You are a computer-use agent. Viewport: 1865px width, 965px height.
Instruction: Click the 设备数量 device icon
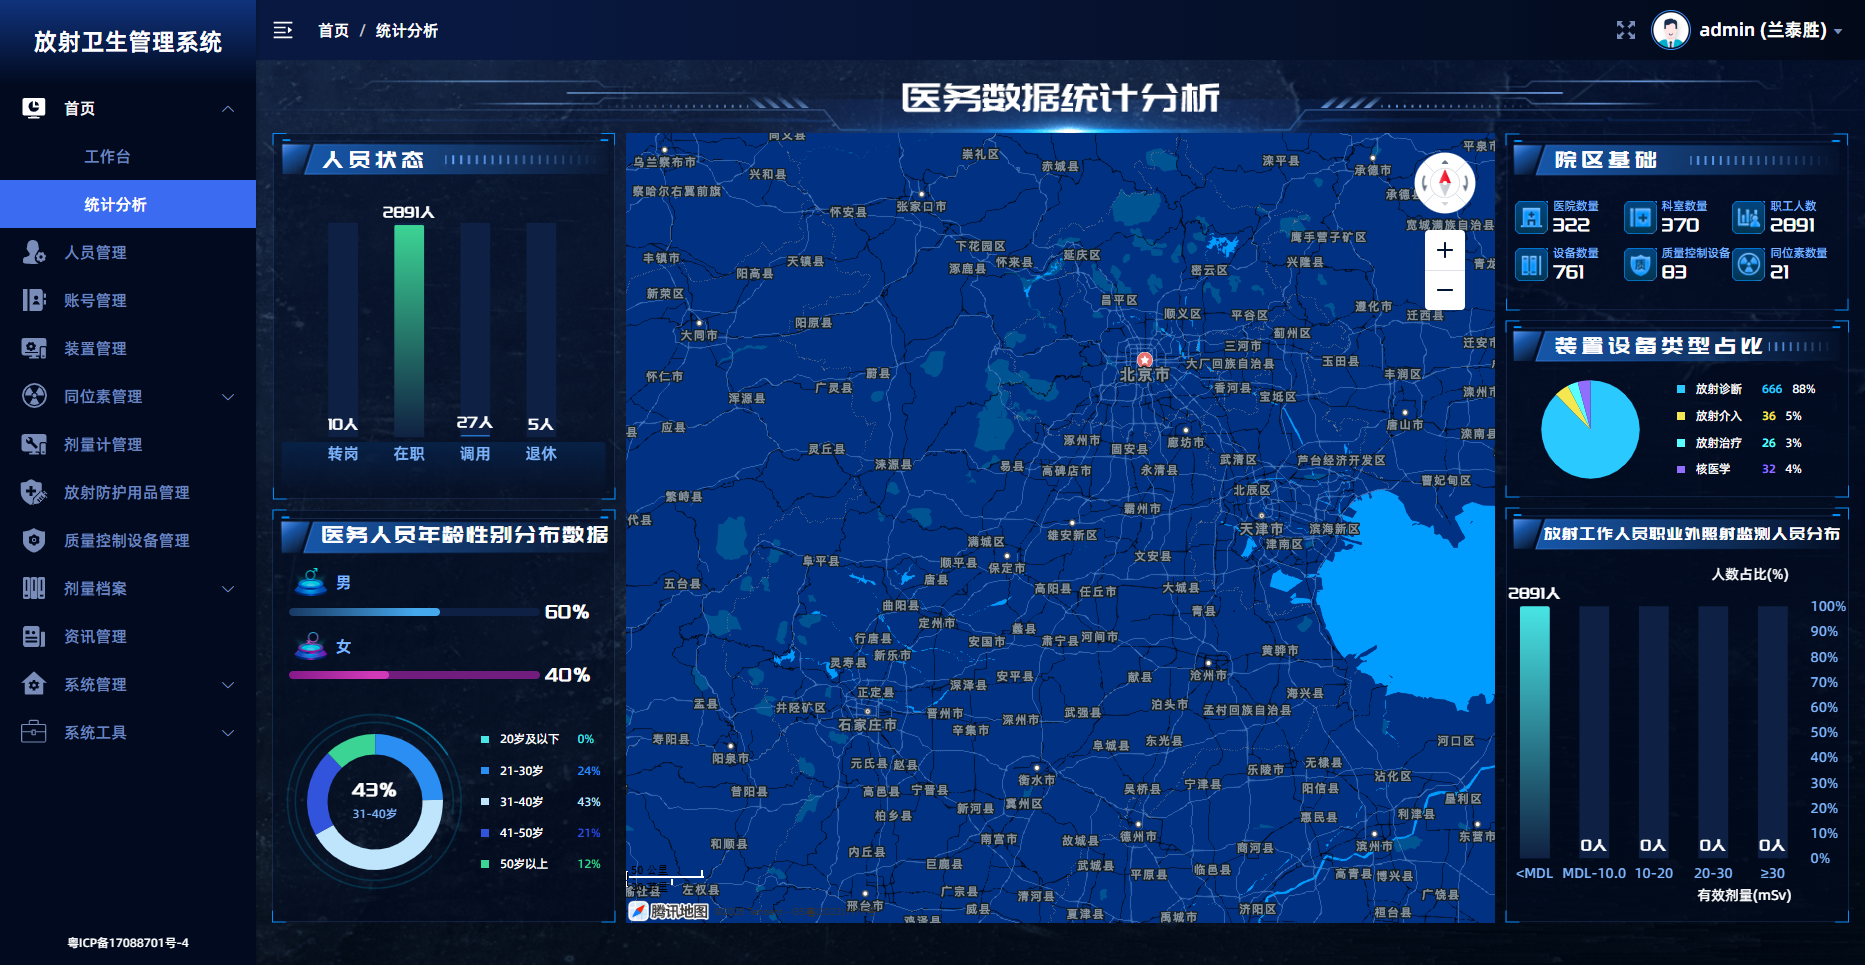(1530, 264)
